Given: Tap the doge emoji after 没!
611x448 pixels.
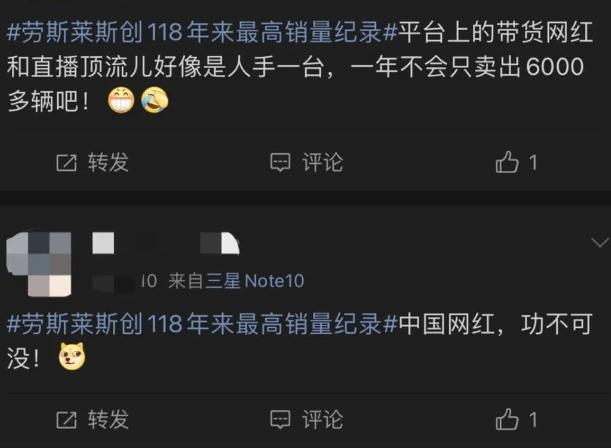Looking at the screenshot, I should [72, 356].
